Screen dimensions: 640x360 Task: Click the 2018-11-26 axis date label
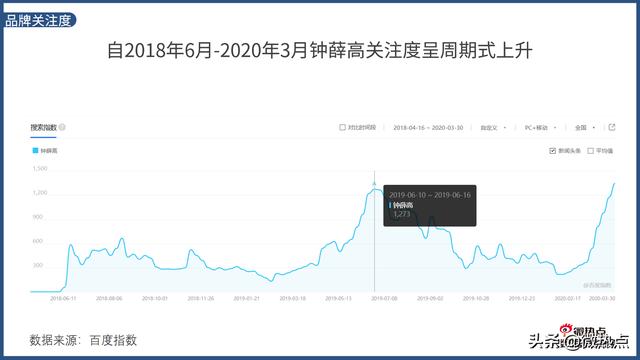(x=200, y=298)
